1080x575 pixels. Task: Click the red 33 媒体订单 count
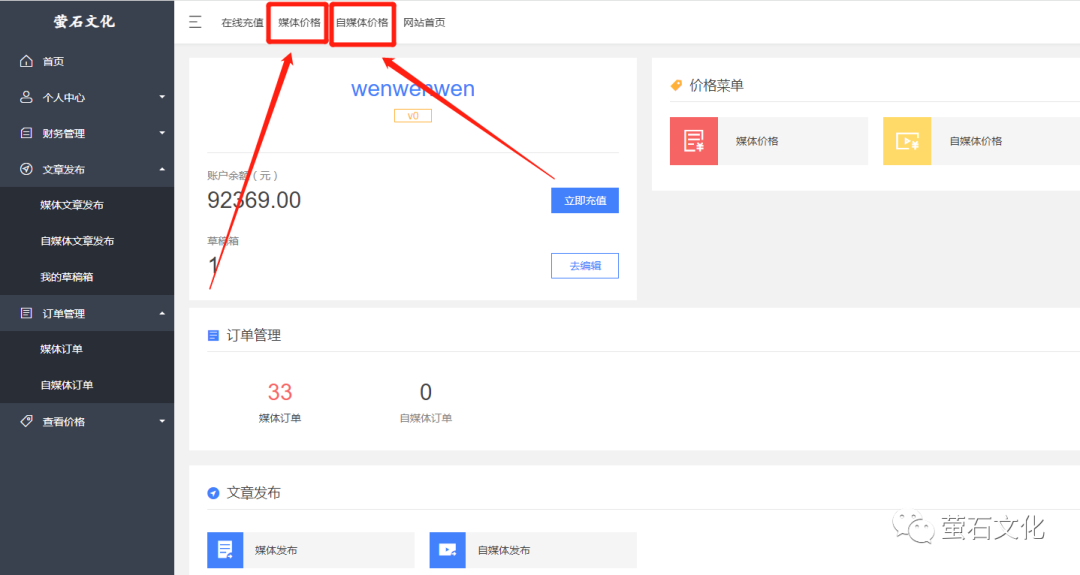(280, 392)
